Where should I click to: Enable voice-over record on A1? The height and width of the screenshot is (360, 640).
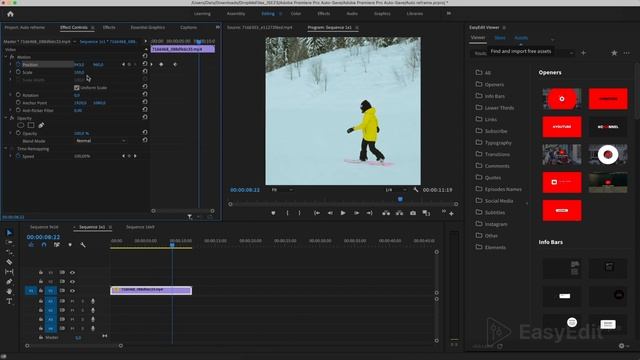pyautogui.click(x=93, y=301)
